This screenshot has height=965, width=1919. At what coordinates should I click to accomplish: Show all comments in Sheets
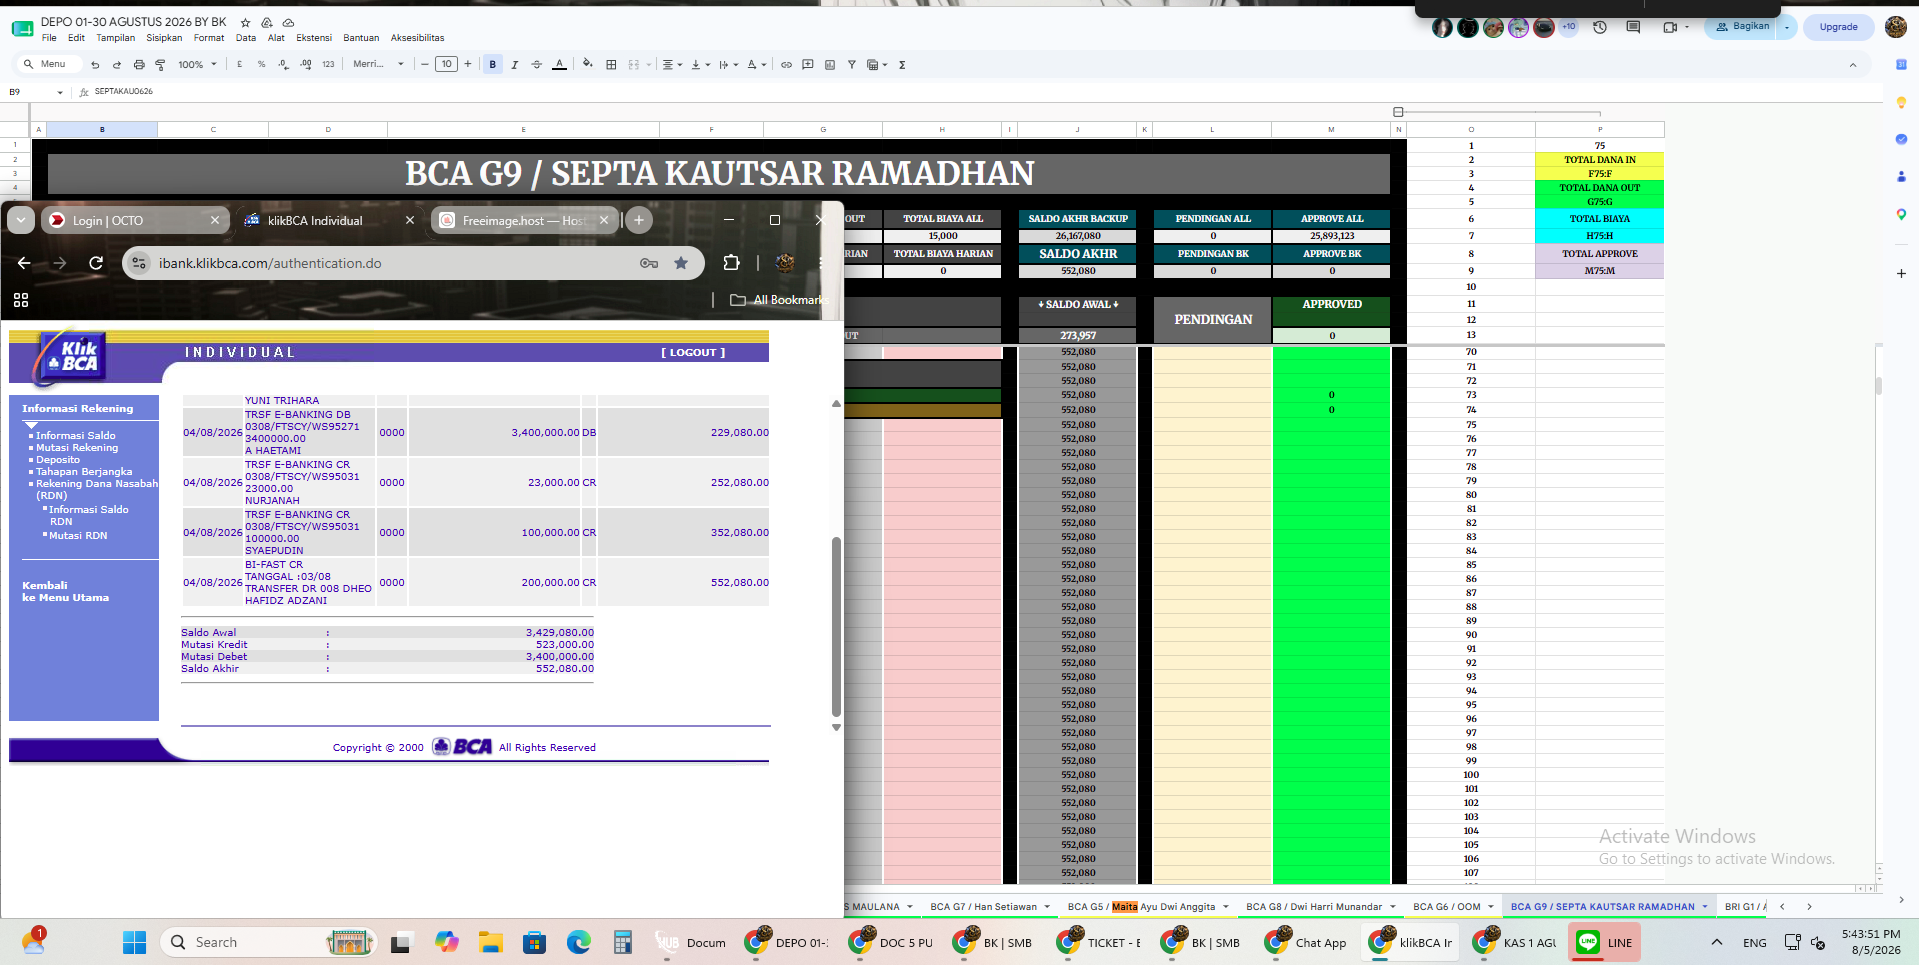point(1633,27)
